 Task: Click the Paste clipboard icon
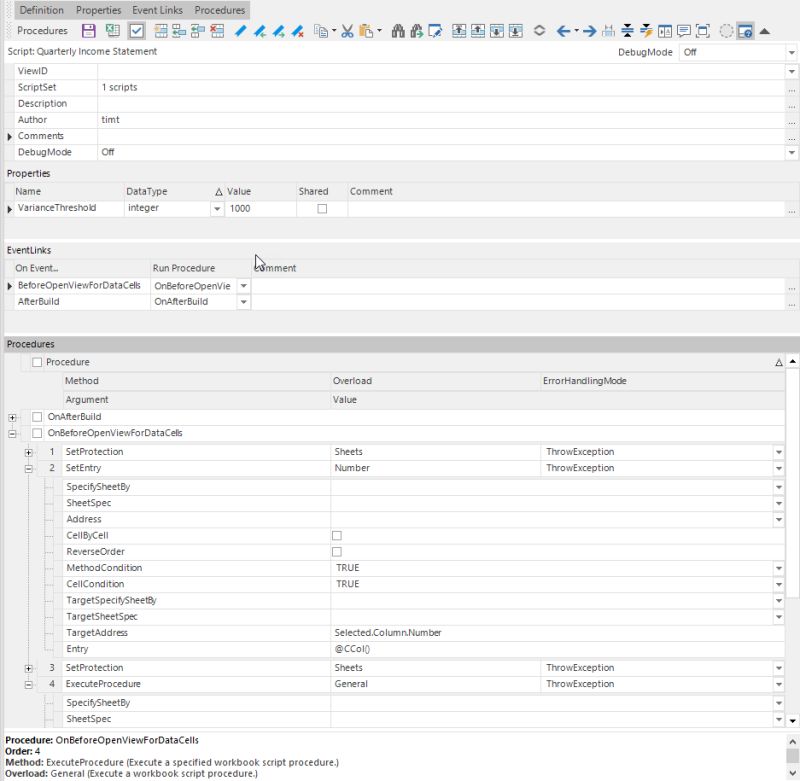[x=366, y=31]
